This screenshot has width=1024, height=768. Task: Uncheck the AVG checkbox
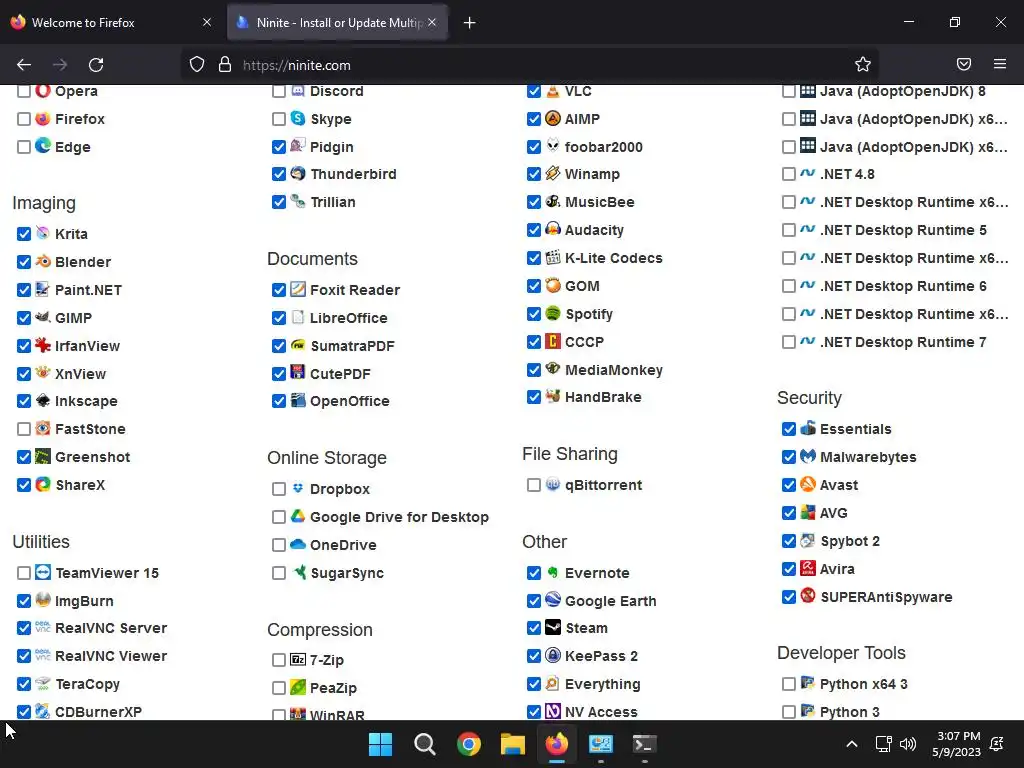tap(789, 513)
